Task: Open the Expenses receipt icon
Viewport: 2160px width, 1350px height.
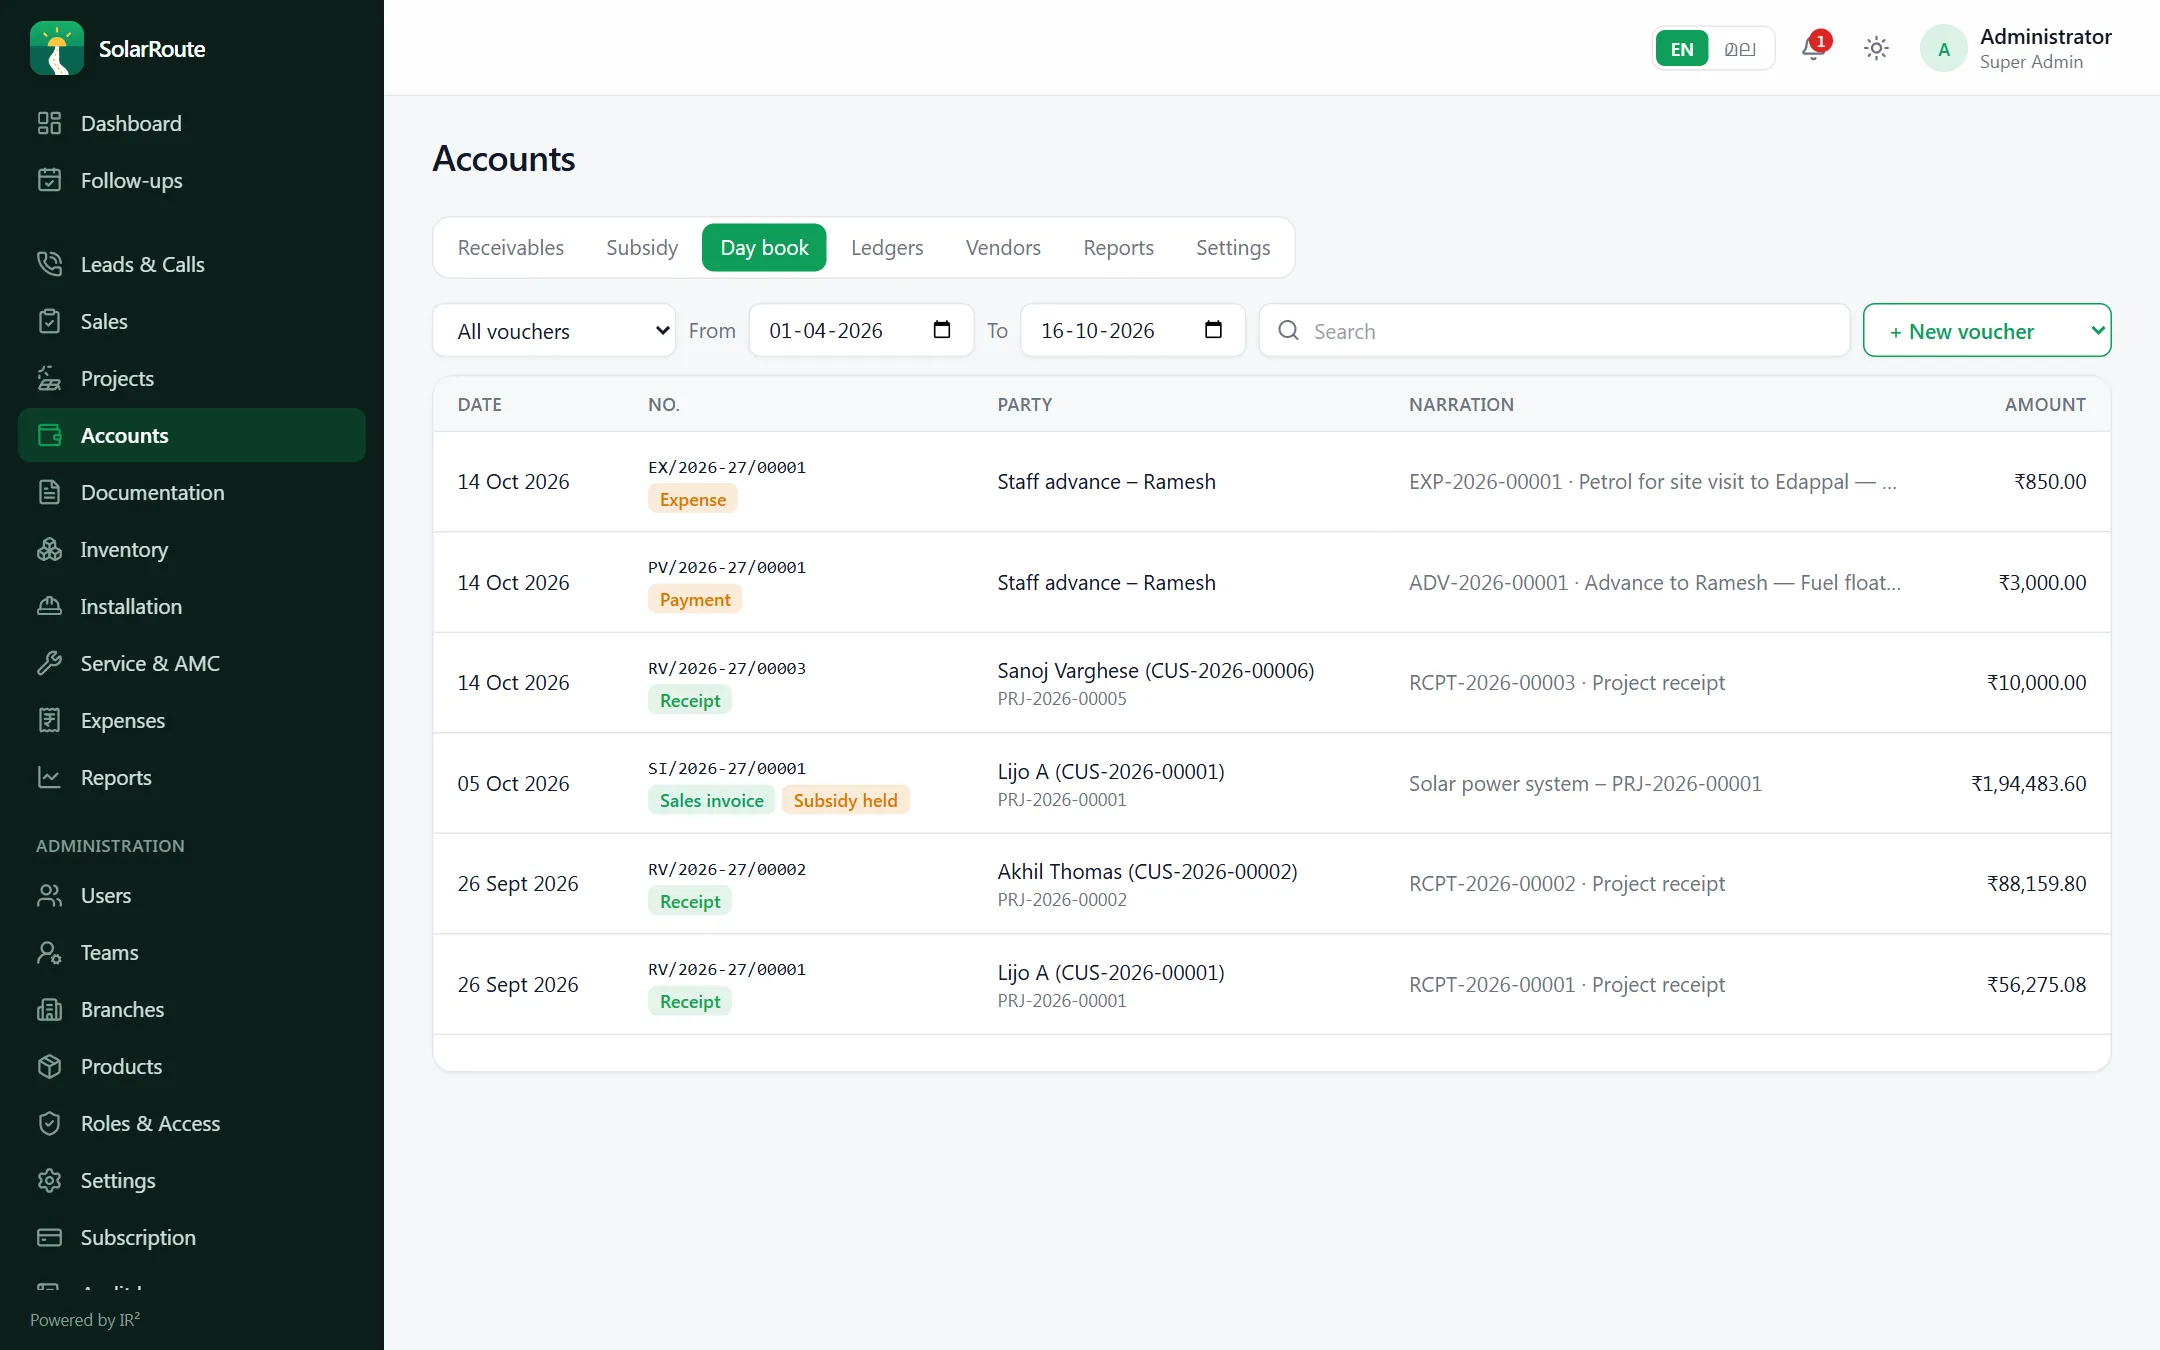Action: 49,720
